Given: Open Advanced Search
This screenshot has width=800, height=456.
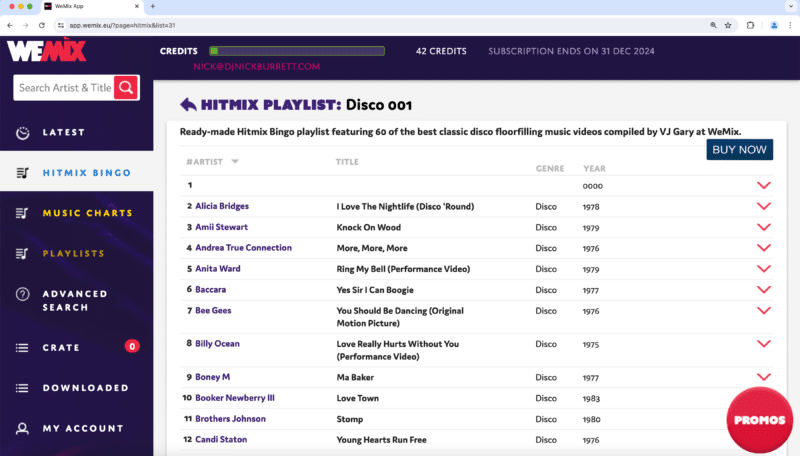Looking at the screenshot, I should [75, 300].
